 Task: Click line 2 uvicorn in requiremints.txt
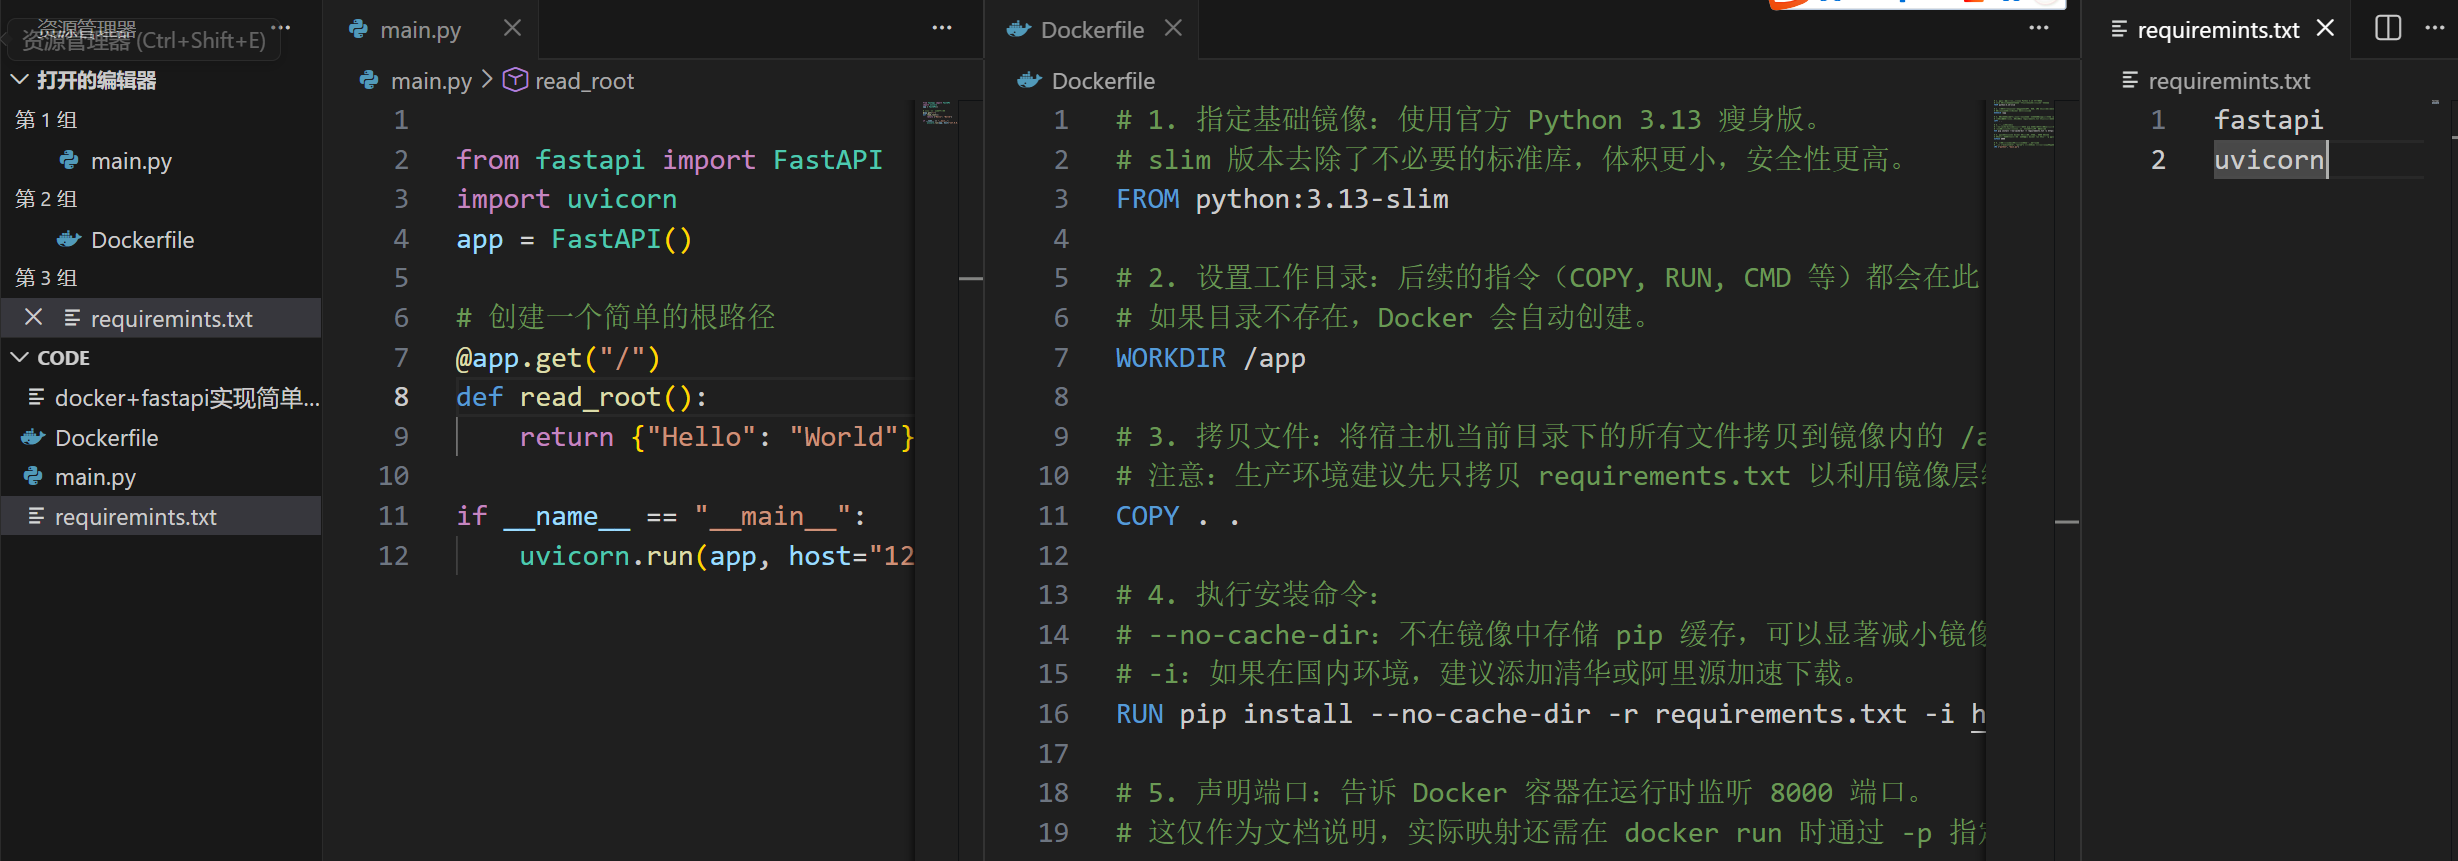[x=2268, y=160]
